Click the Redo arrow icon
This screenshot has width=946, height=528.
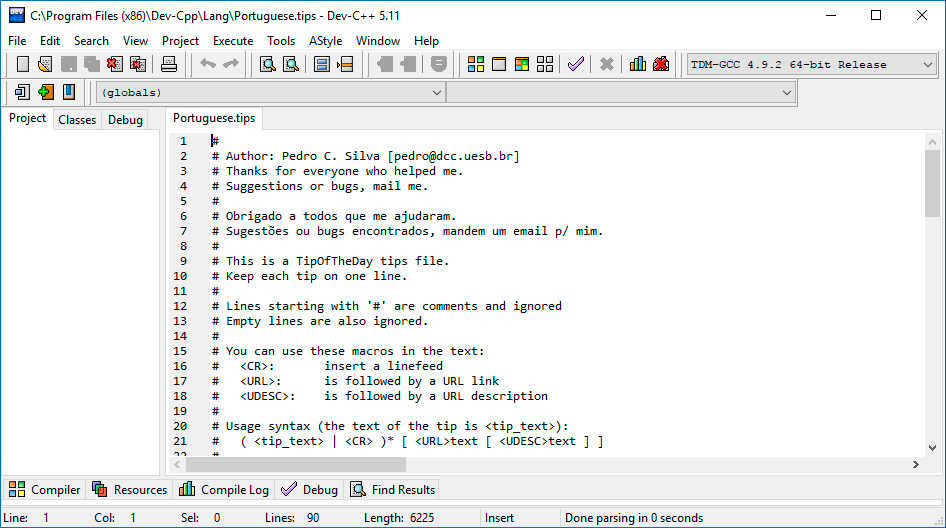[231, 64]
